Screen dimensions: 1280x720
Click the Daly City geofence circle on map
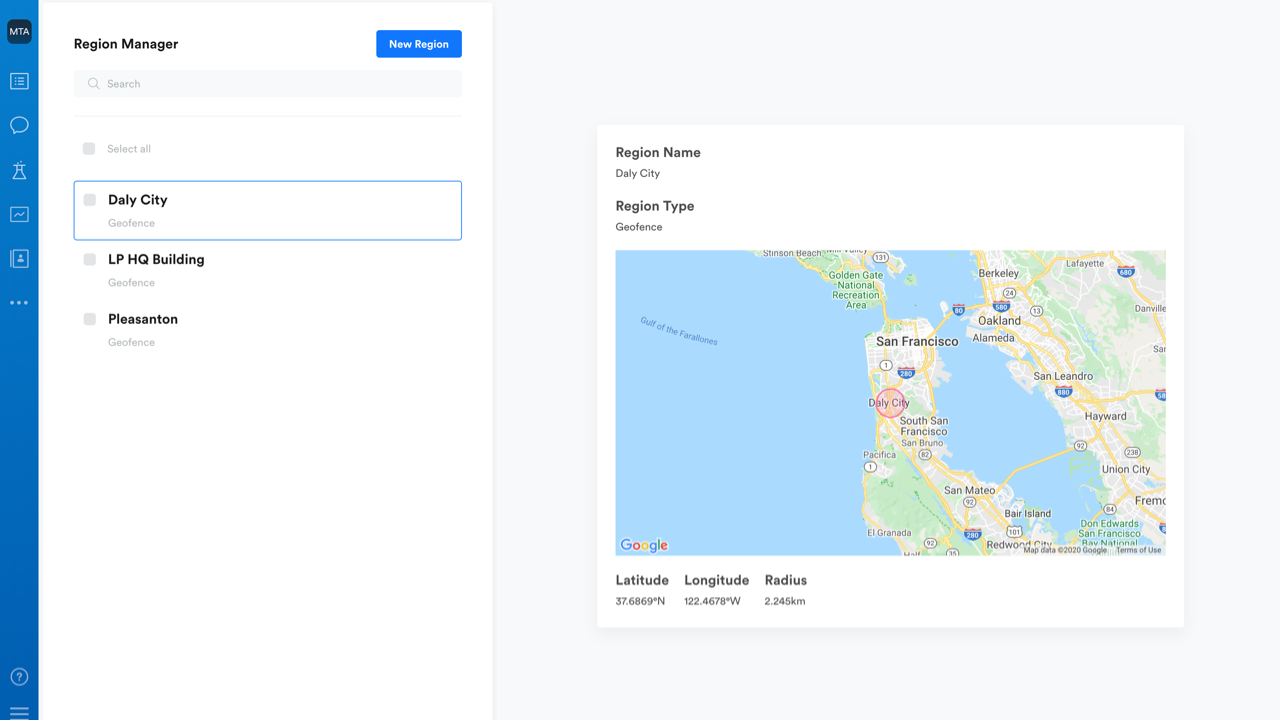[890, 402]
